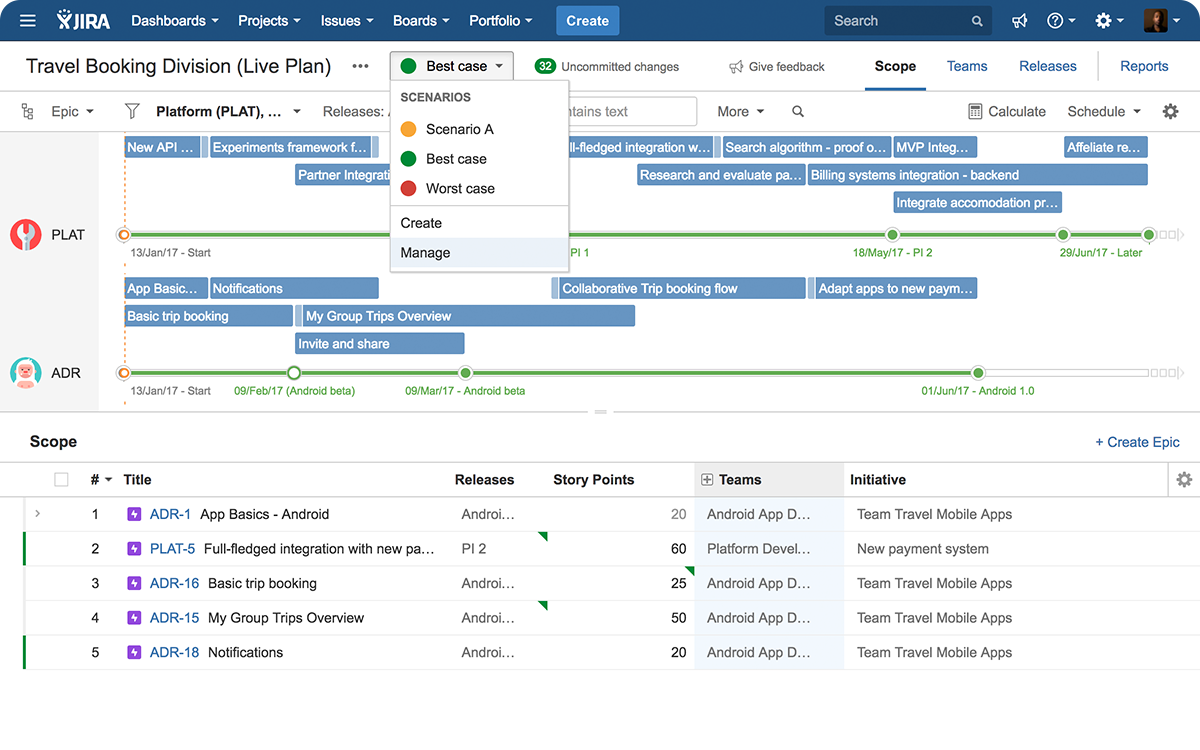Open schedule settings gear icon
The image size is (1200, 750).
pos(1170,111)
